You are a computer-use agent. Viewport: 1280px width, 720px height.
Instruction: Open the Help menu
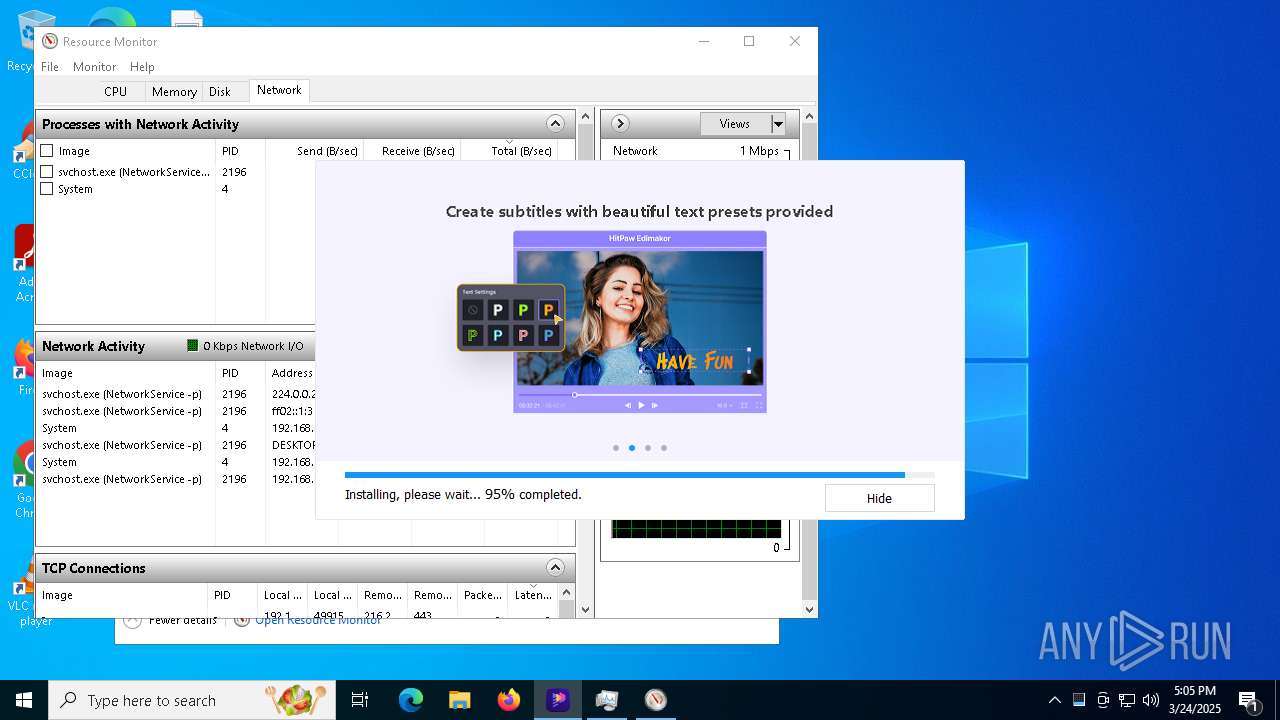tap(142, 66)
